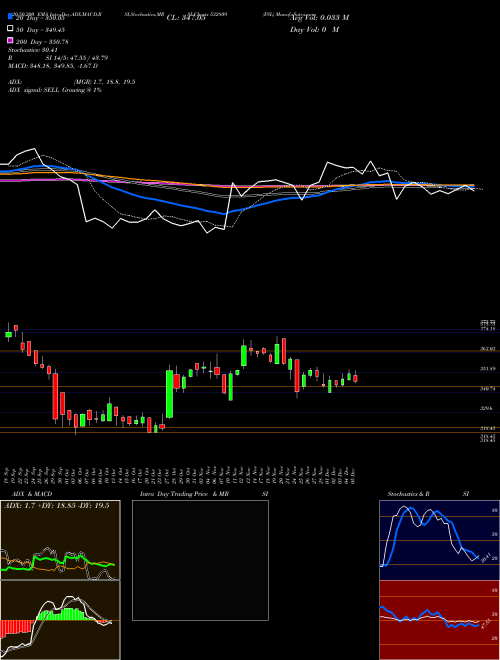Image resolution: width=500 pixels, height=660 pixels.
Task: Click the blue 20 Day EMA legend swatch
Action: (x=10, y=17)
